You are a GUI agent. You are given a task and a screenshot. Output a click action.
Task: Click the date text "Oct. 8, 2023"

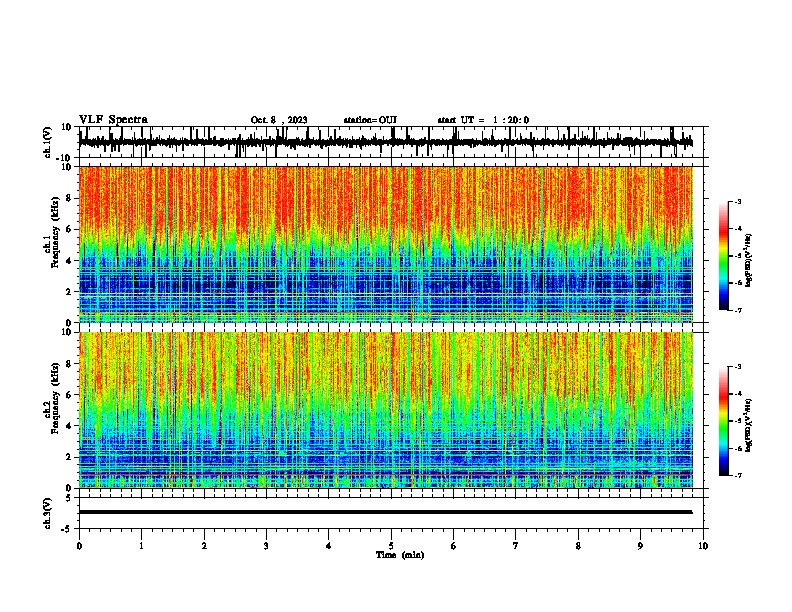tap(279, 120)
